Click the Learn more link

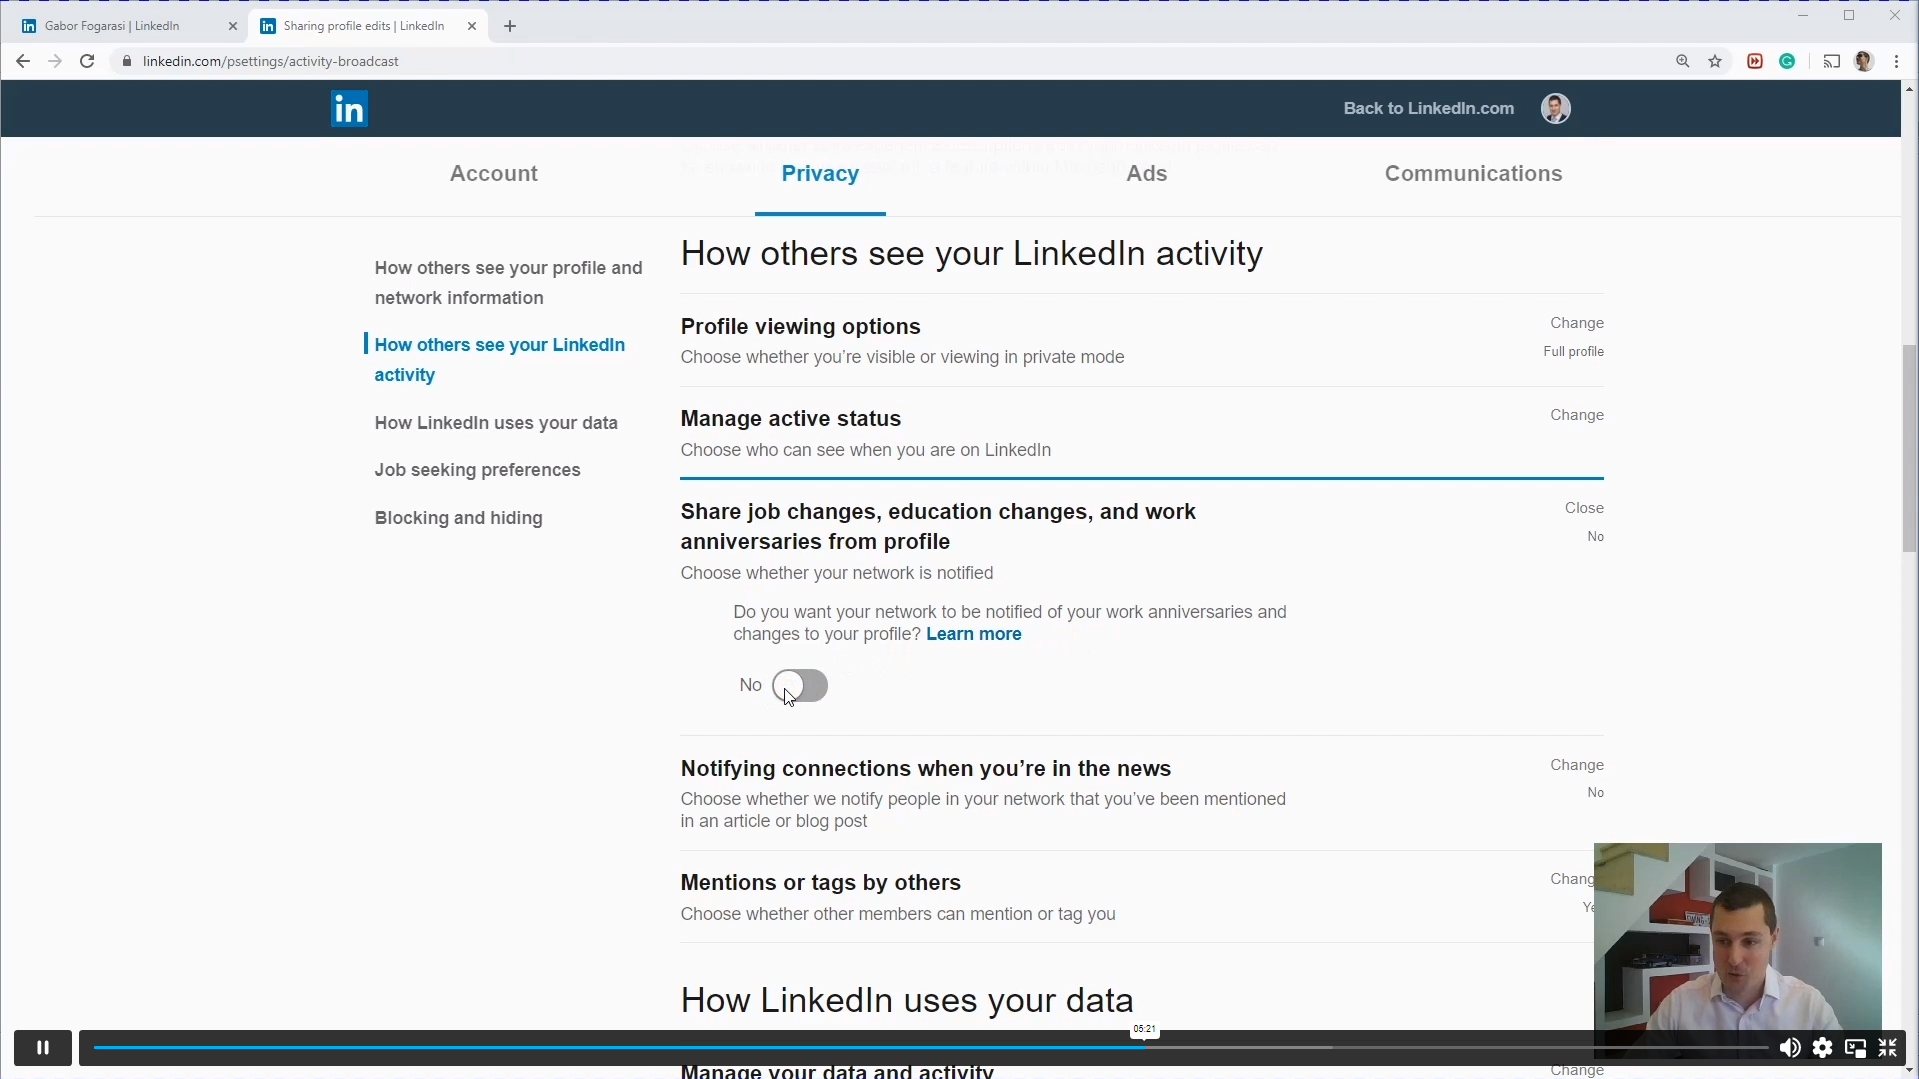click(x=973, y=634)
